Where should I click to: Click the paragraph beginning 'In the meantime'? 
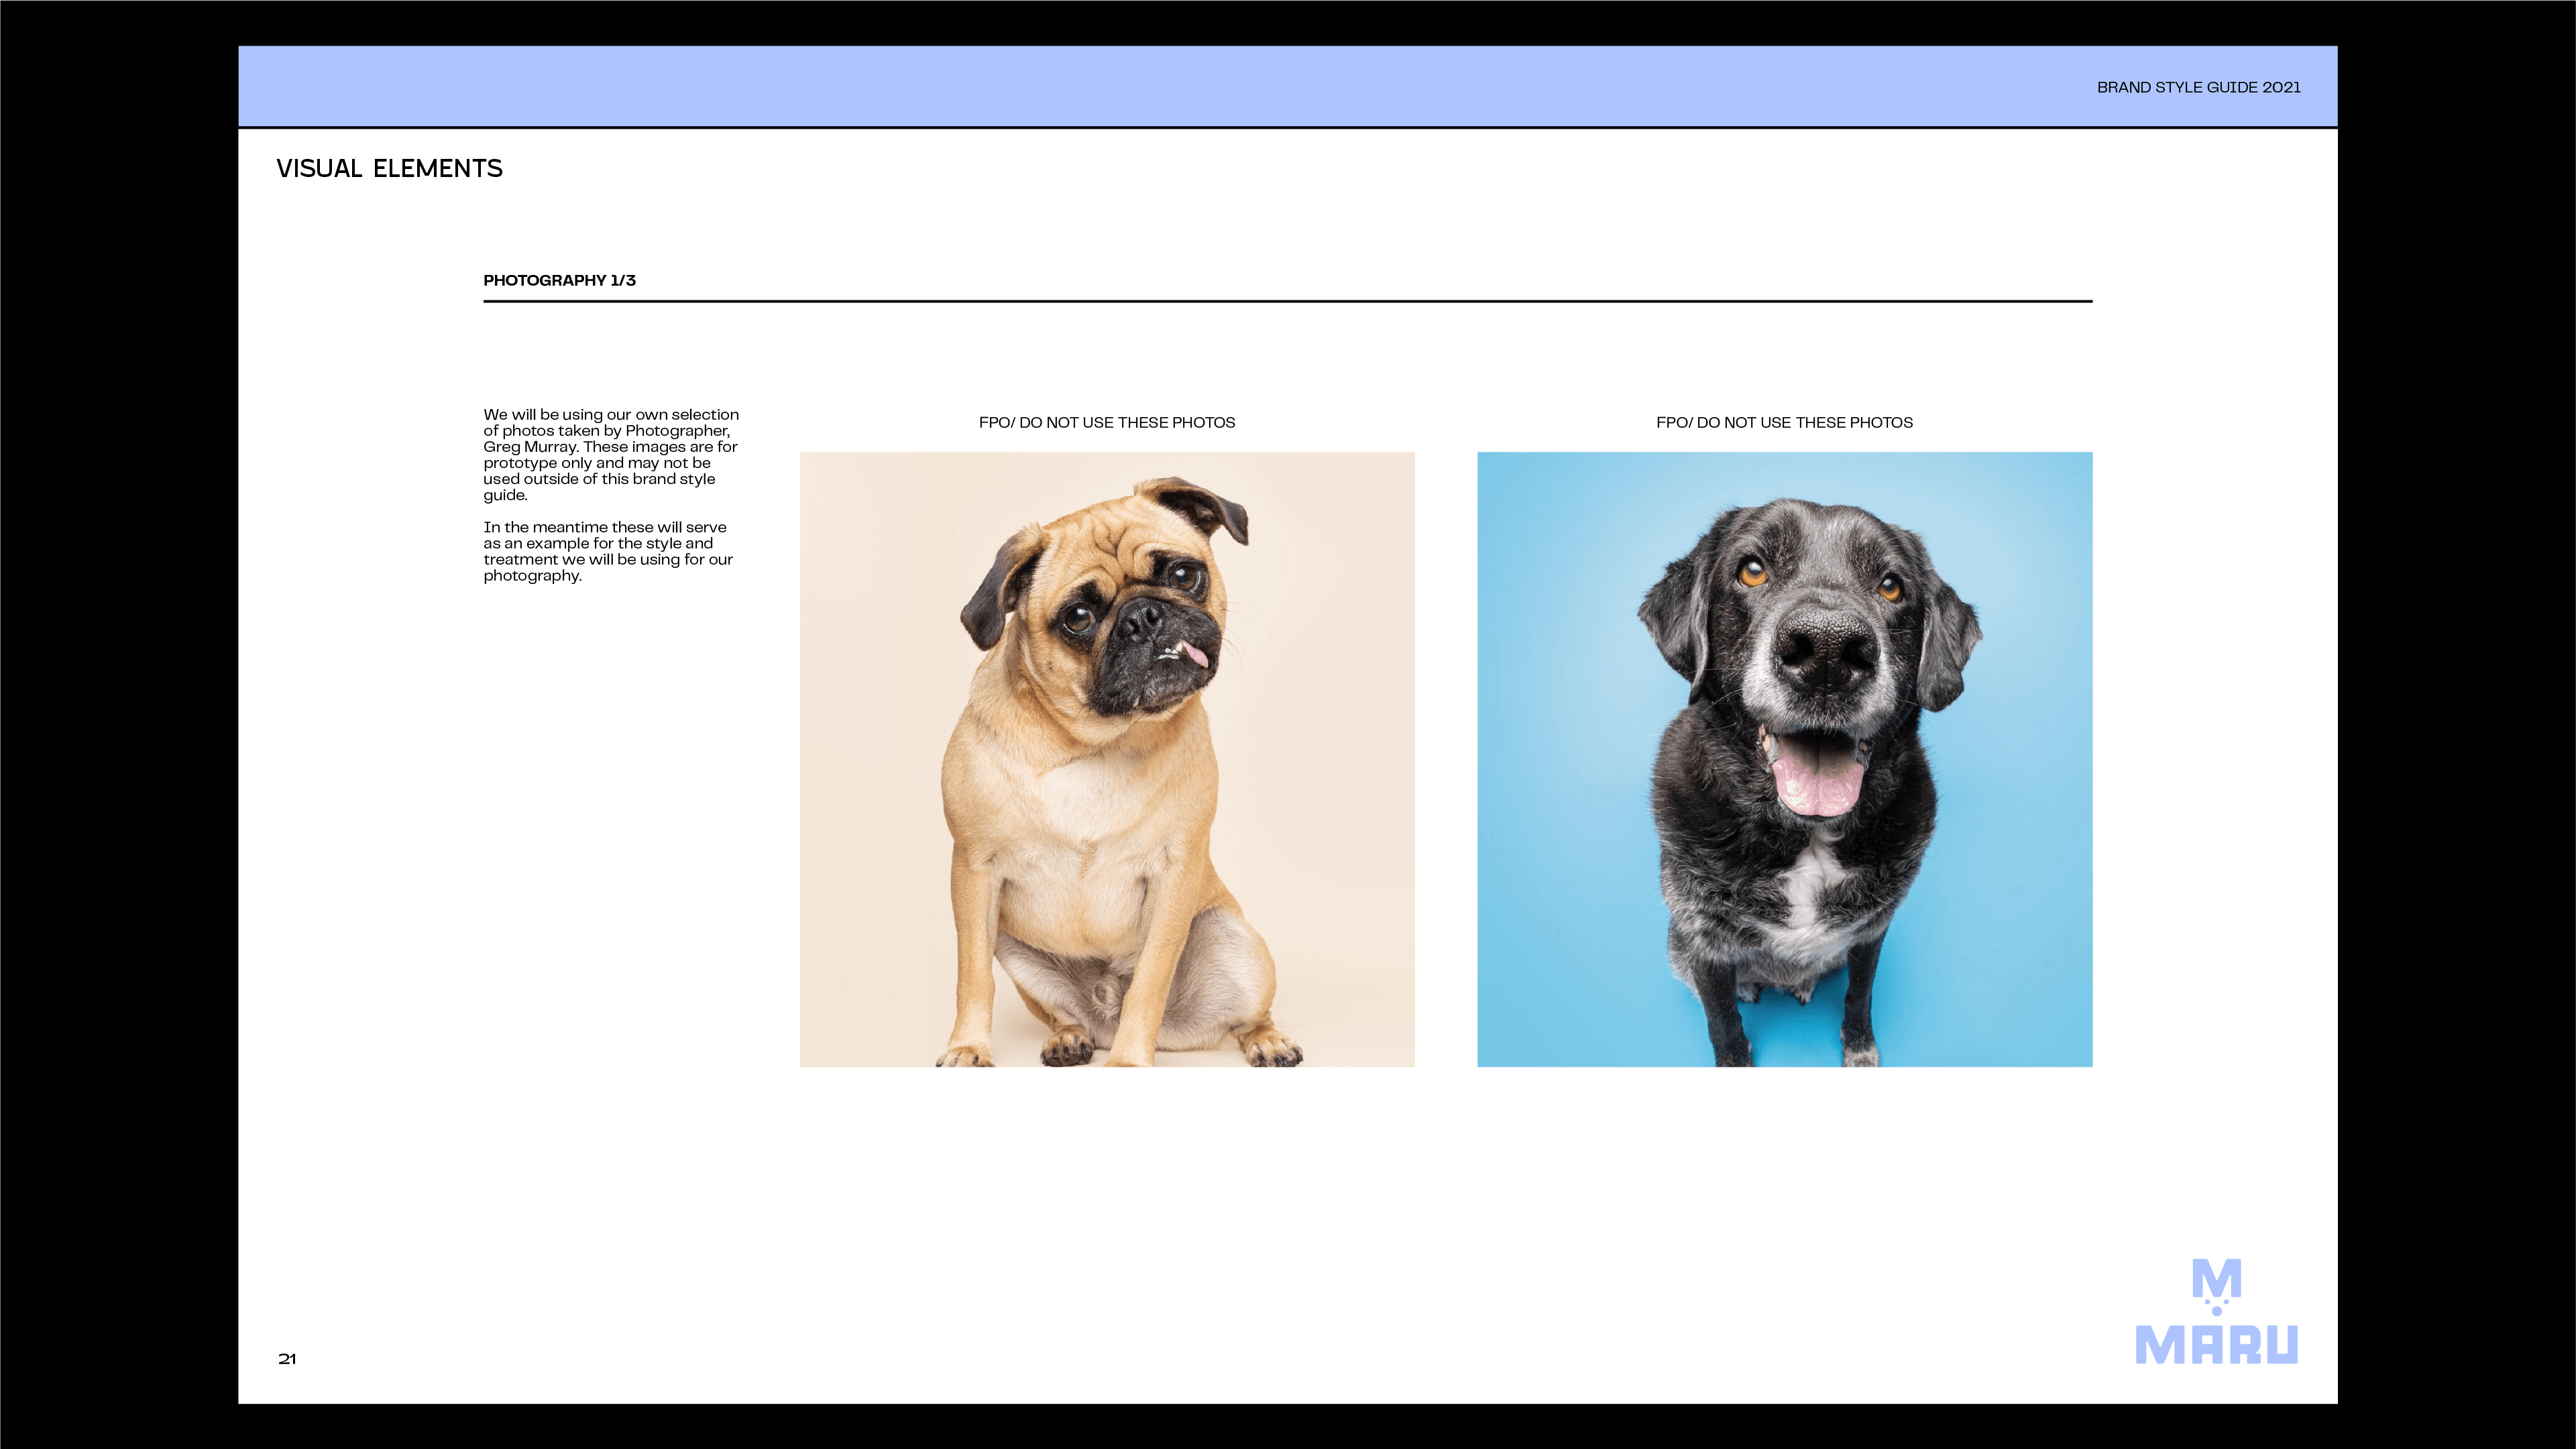pyautogui.click(x=608, y=551)
